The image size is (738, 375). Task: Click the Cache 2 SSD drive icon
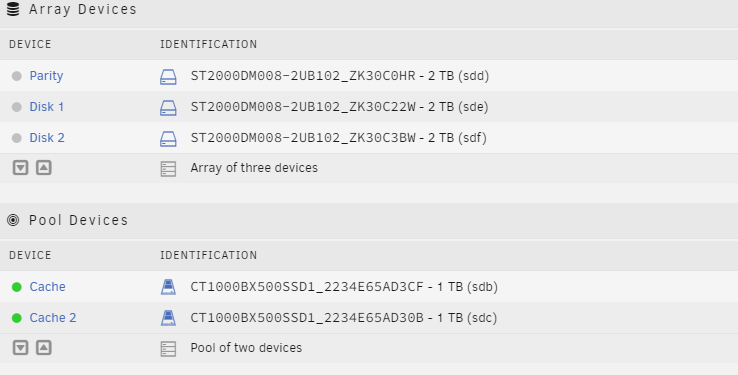tap(168, 318)
